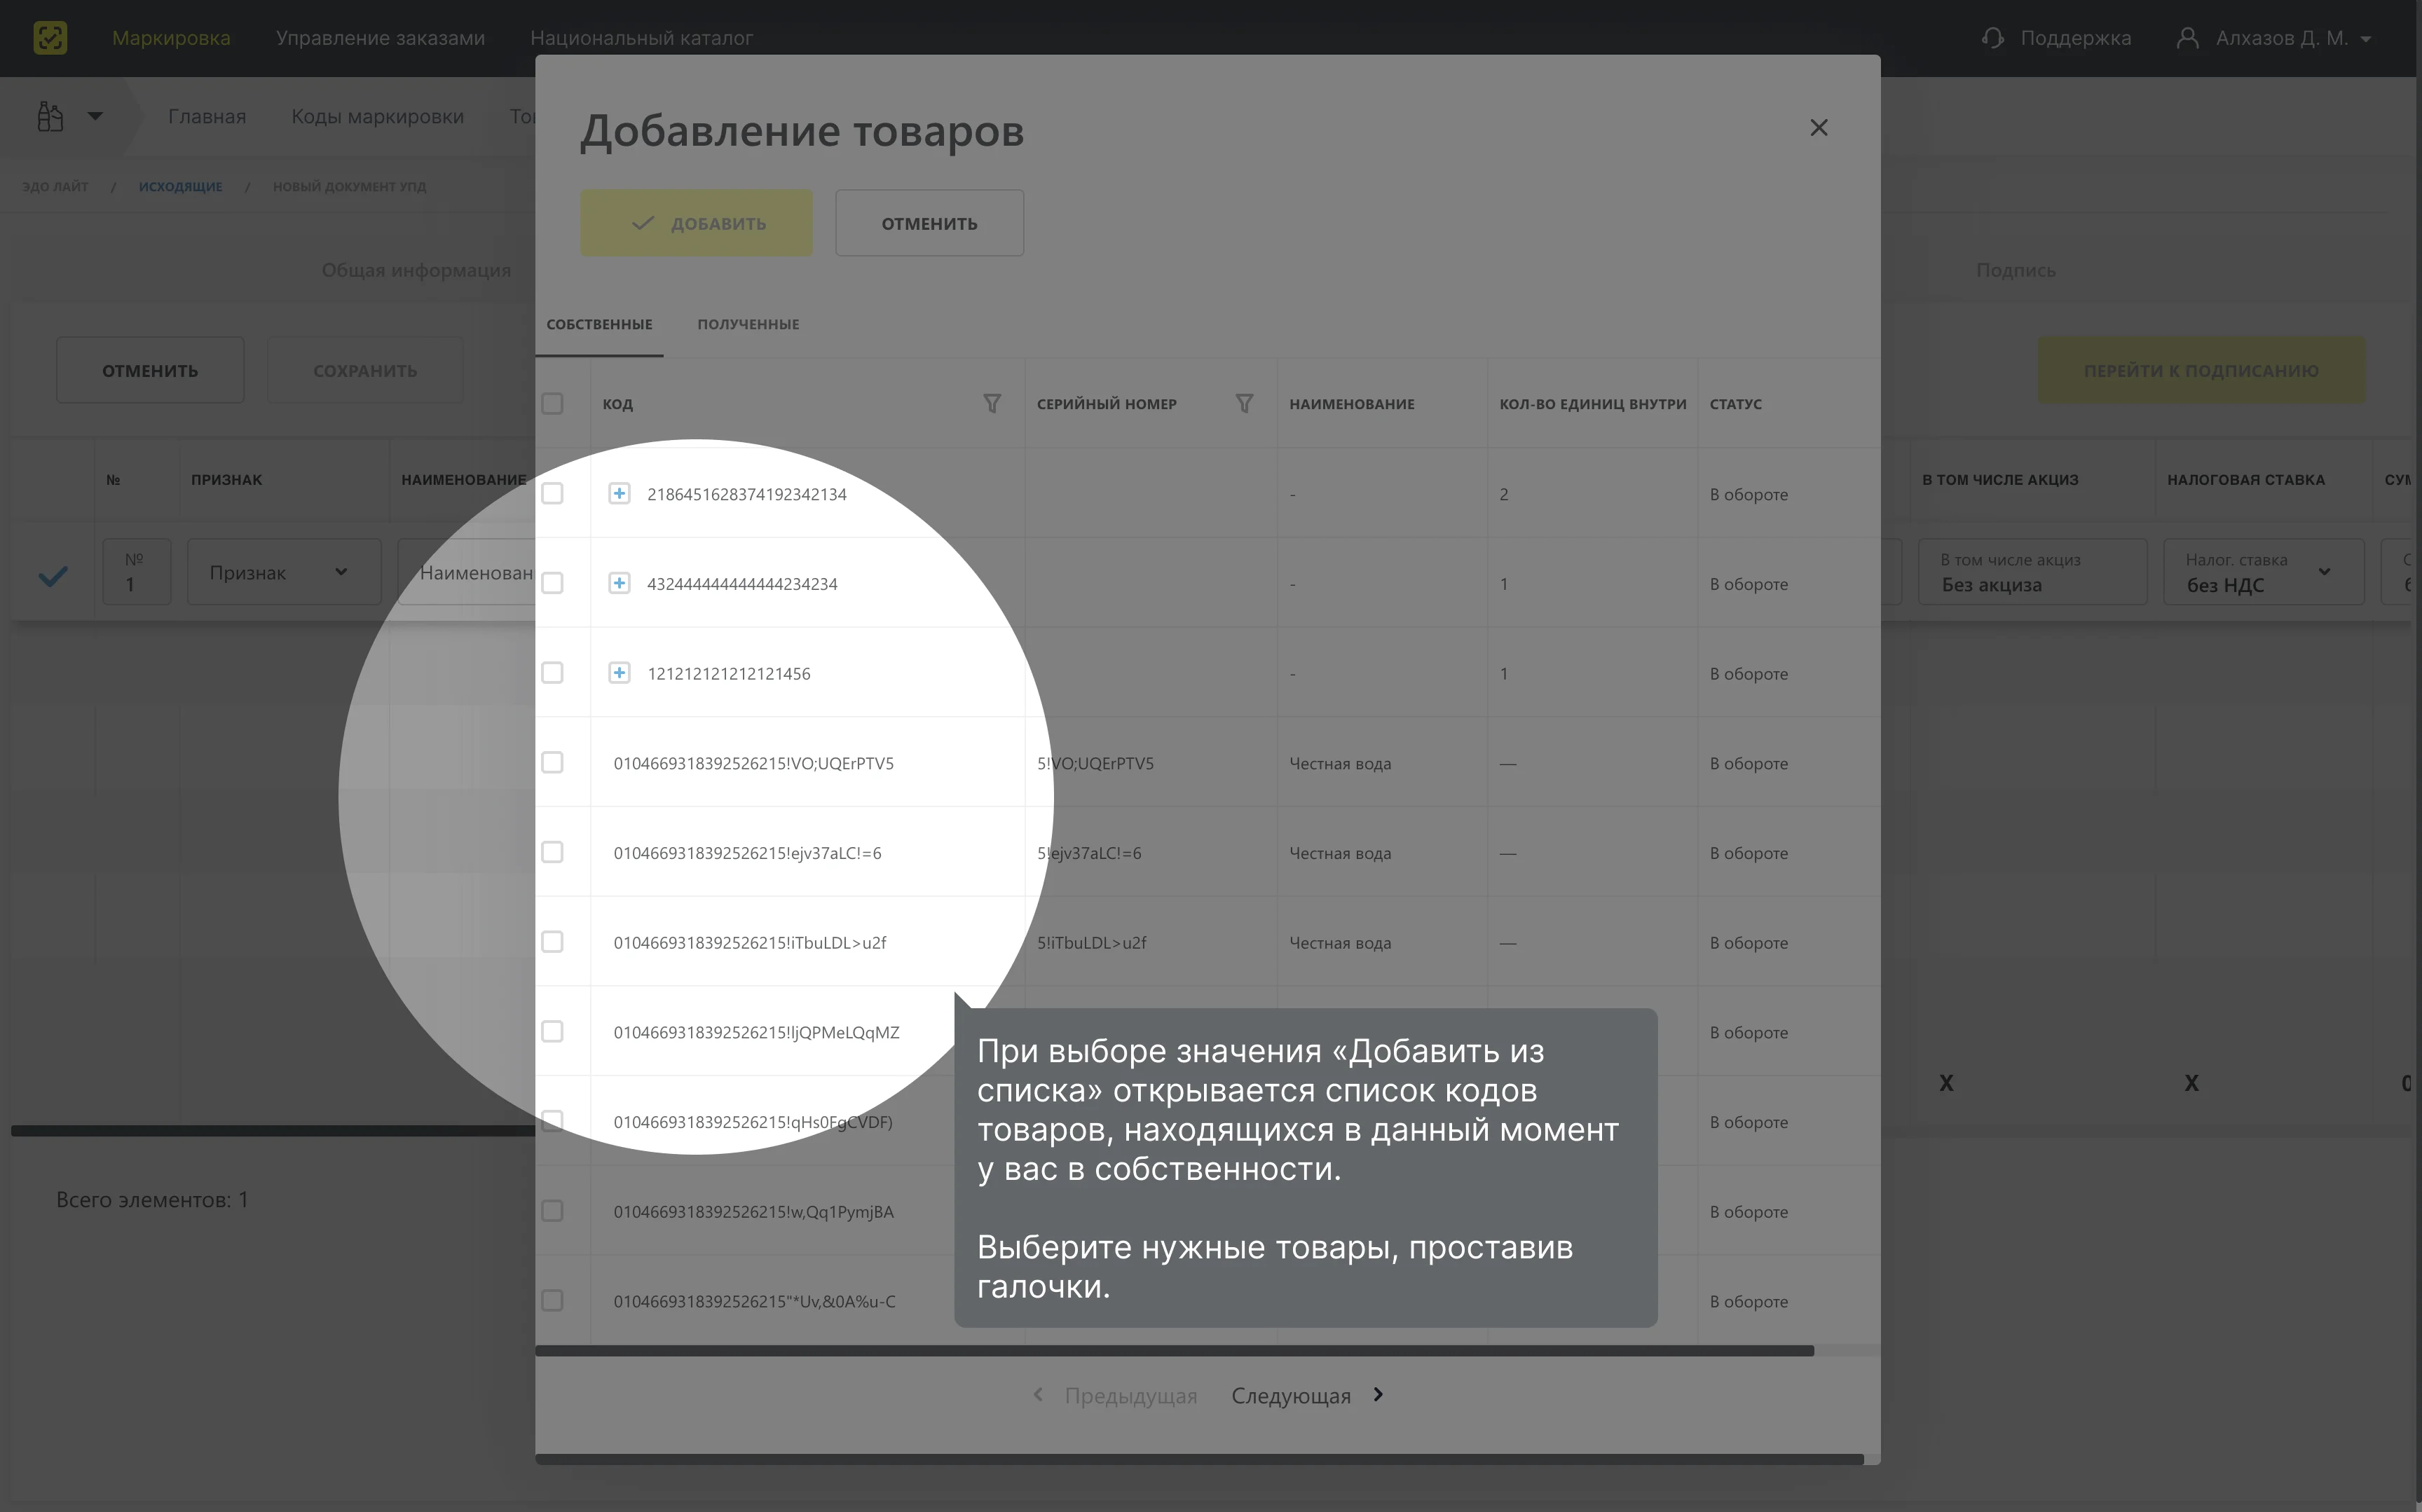Open the Налог. ставка dropdown
The image size is (2422, 1512).
(2263, 572)
